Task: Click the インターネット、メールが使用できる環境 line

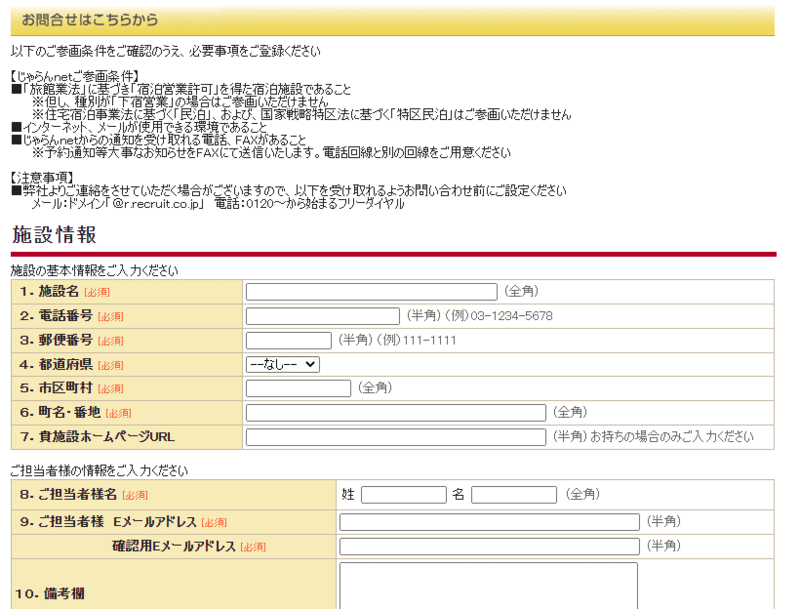Action: coord(139,127)
